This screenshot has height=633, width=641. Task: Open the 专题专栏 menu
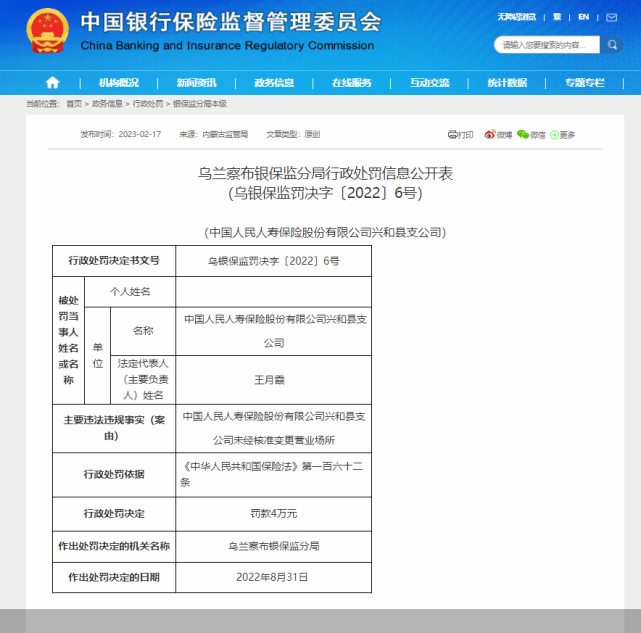point(585,83)
